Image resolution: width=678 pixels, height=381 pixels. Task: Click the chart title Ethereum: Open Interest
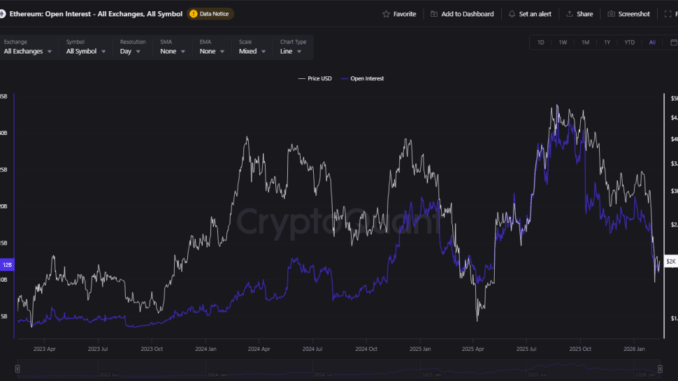[x=96, y=14]
